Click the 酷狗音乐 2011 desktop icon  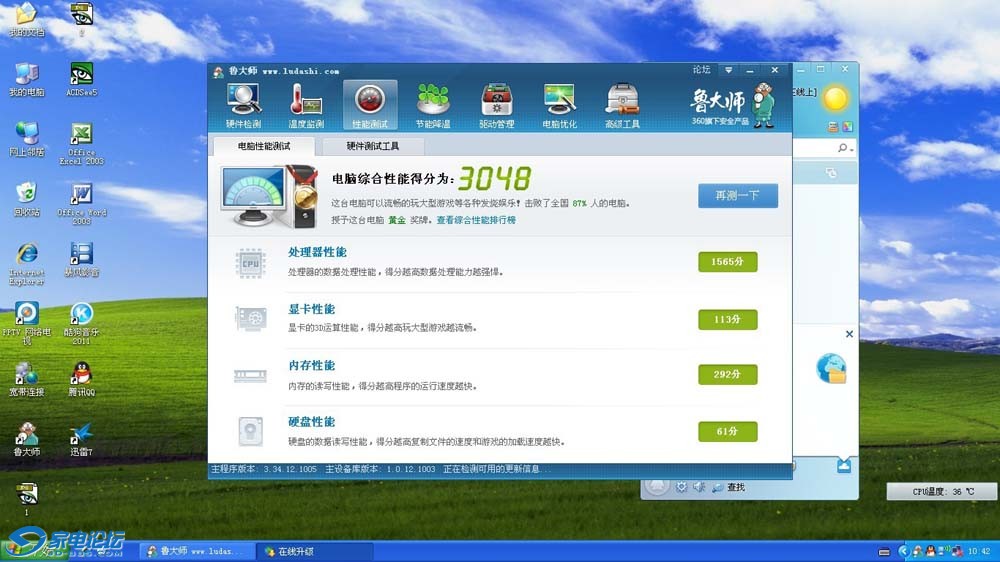coord(81,320)
